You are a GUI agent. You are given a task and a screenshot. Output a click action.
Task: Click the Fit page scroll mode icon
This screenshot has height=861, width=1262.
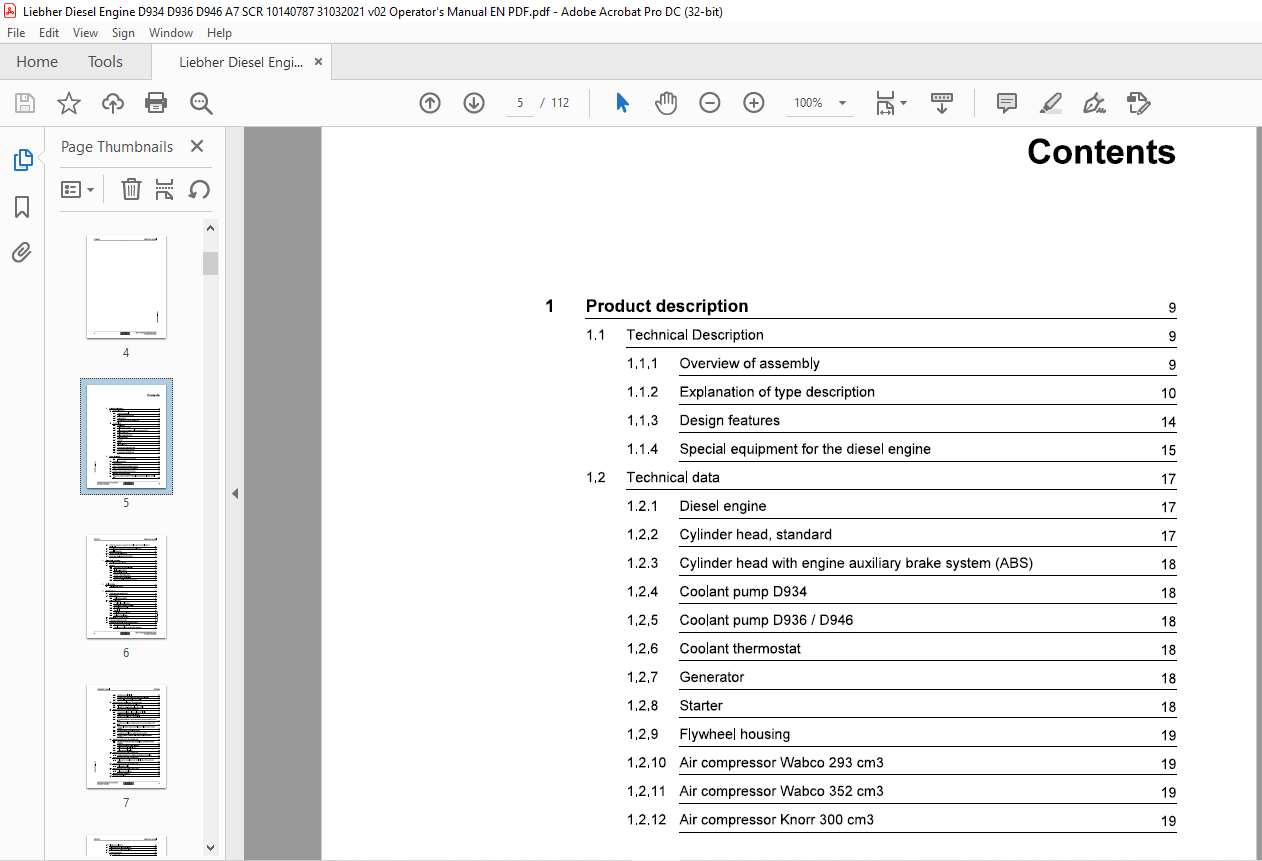tap(885, 103)
